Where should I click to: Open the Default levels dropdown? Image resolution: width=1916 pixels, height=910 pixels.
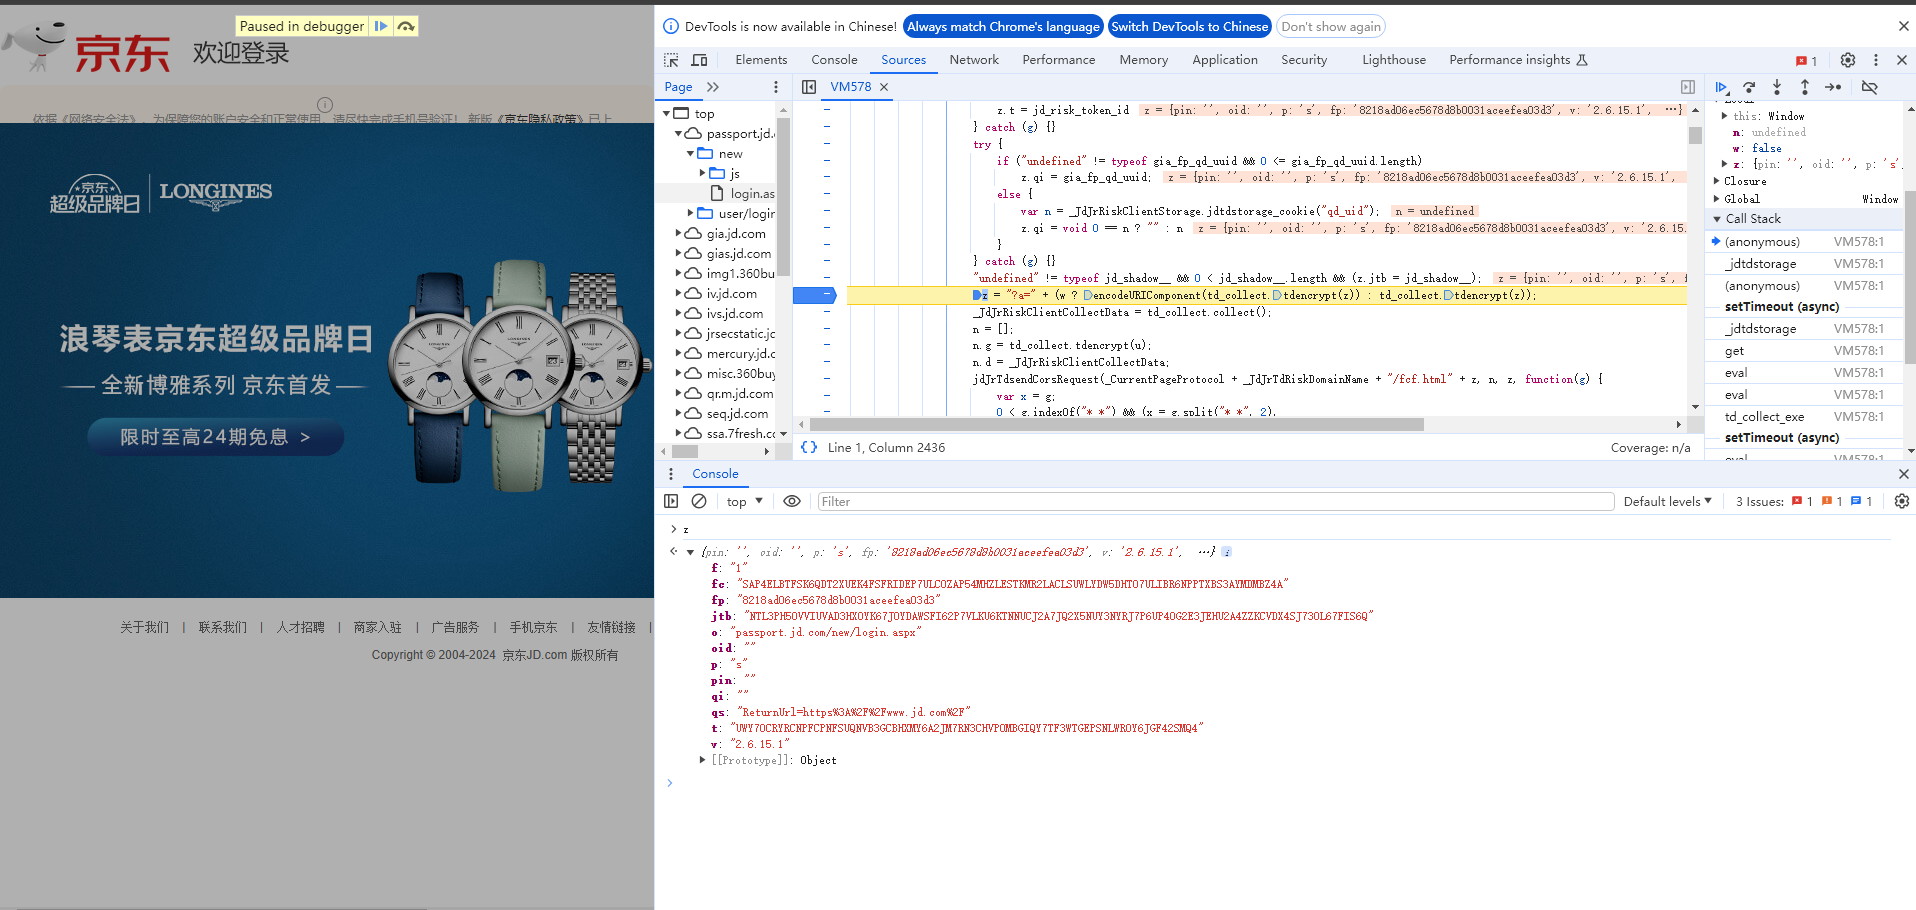[1668, 501]
